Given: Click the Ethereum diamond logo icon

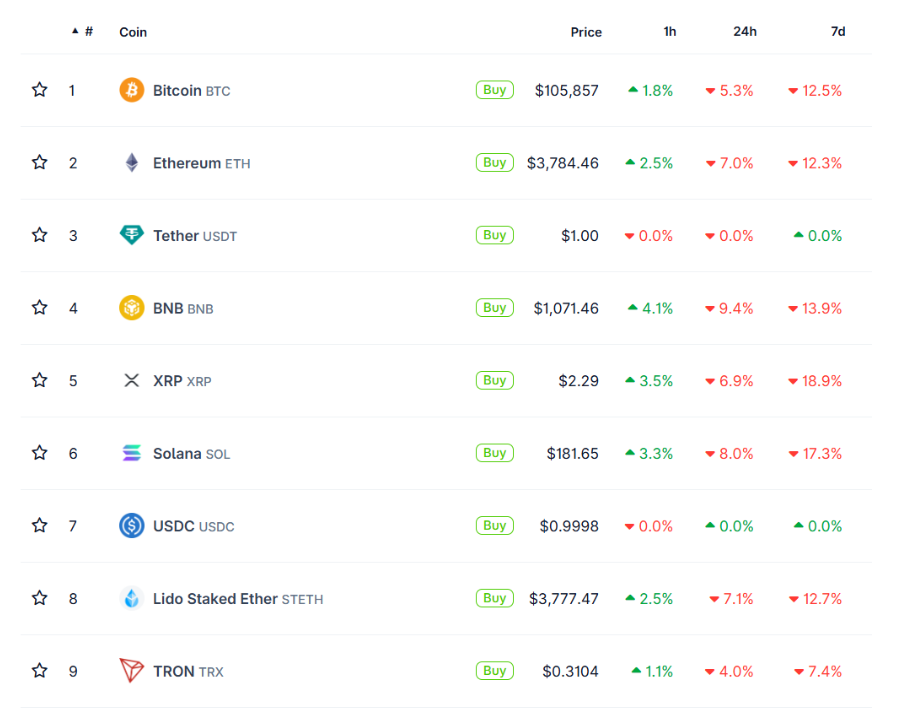Looking at the screenshot, I should pos(132,163).
